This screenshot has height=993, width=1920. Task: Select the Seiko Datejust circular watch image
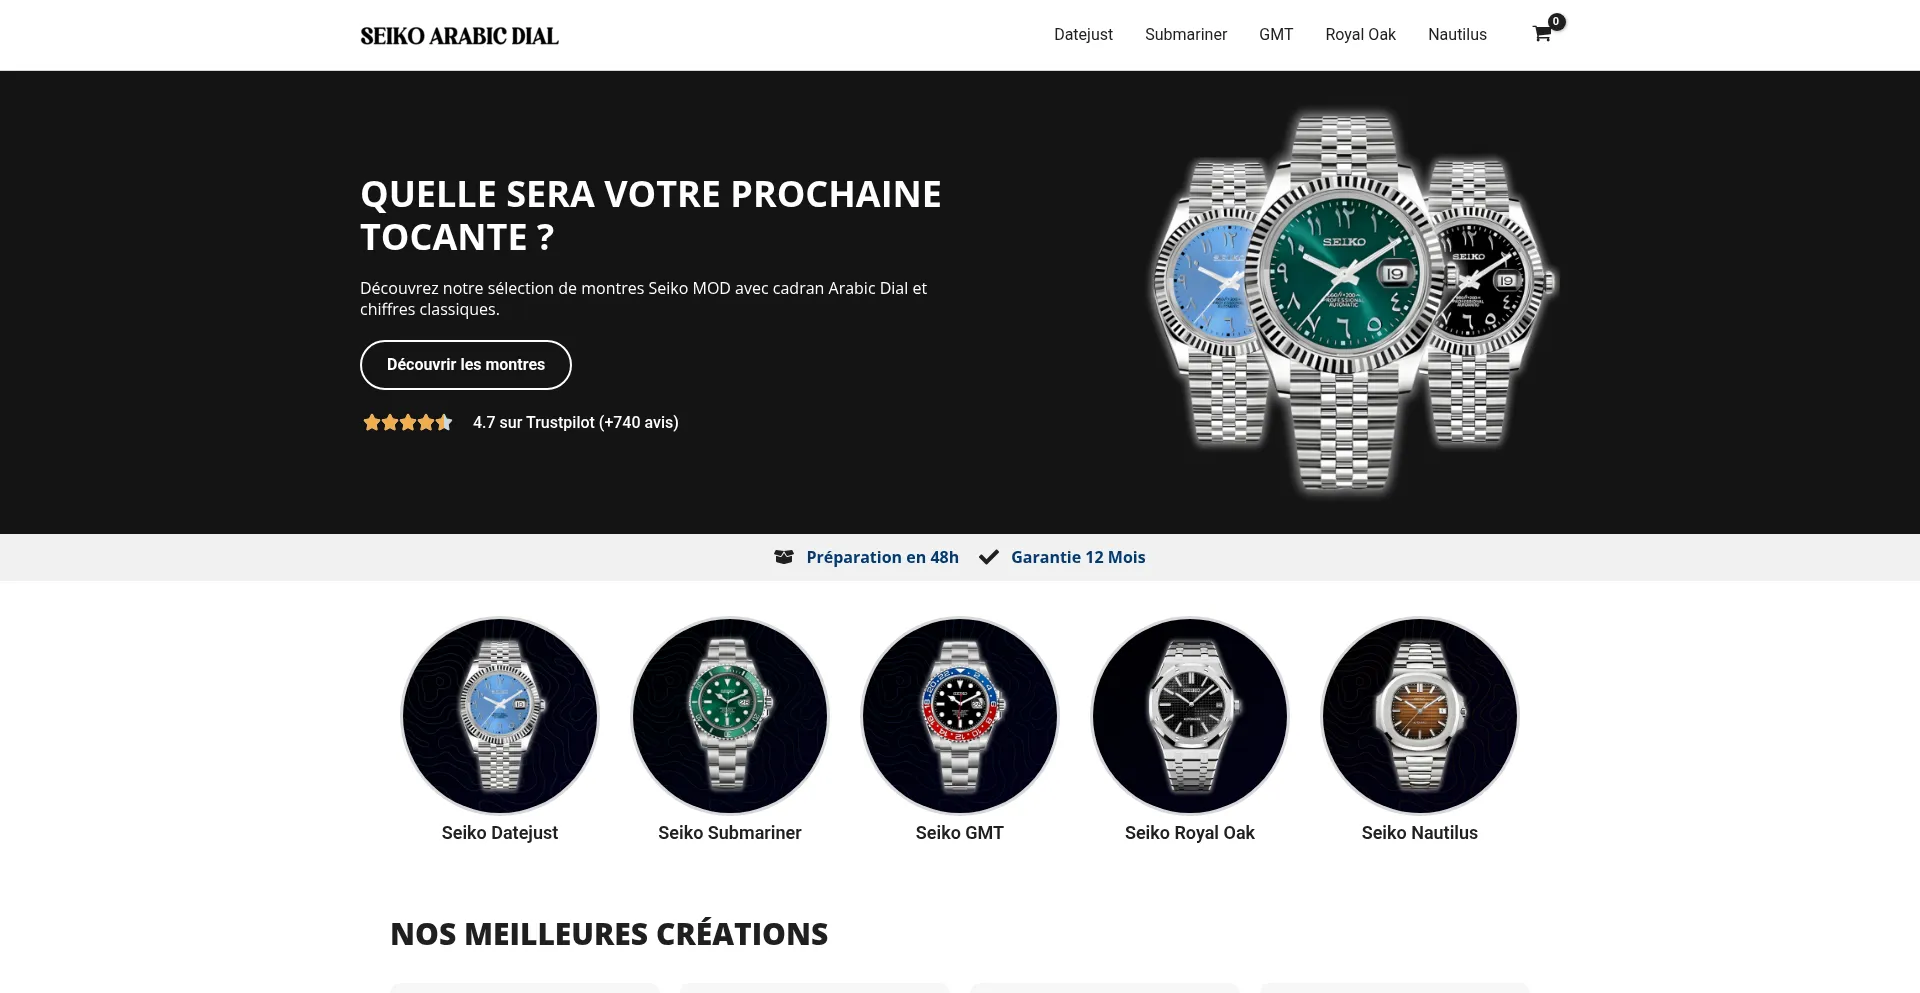pyautogui.click(x=500, y=716)
